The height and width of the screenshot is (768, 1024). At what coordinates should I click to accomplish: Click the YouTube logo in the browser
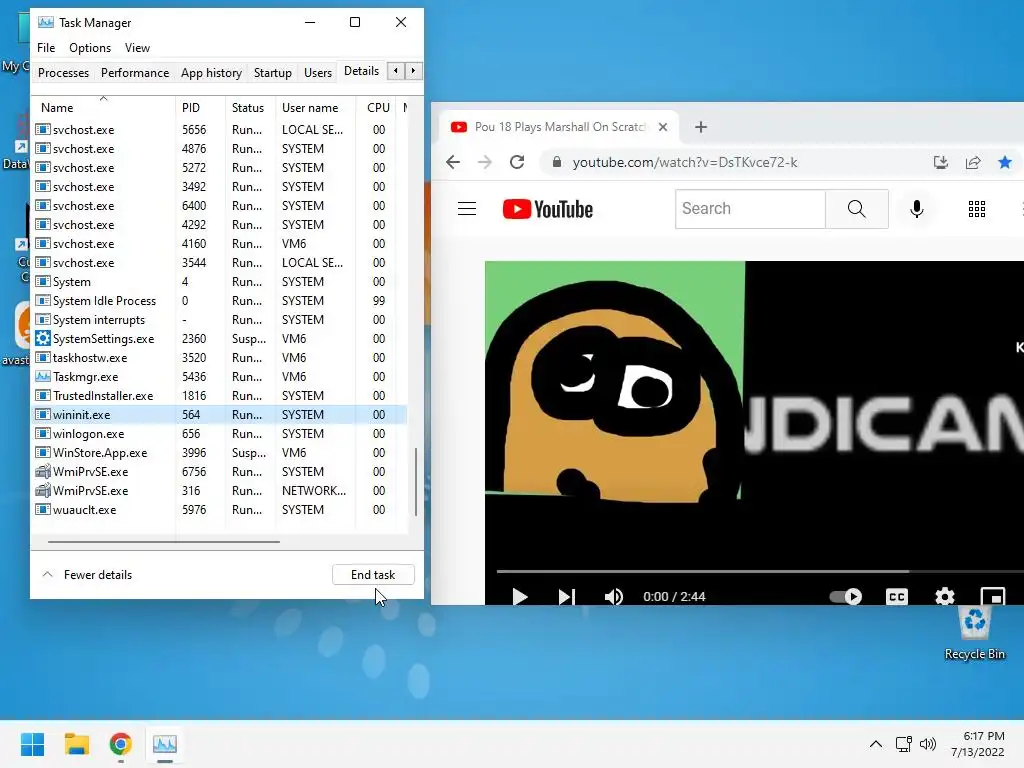pyautogui.click(x=547, y=209)
